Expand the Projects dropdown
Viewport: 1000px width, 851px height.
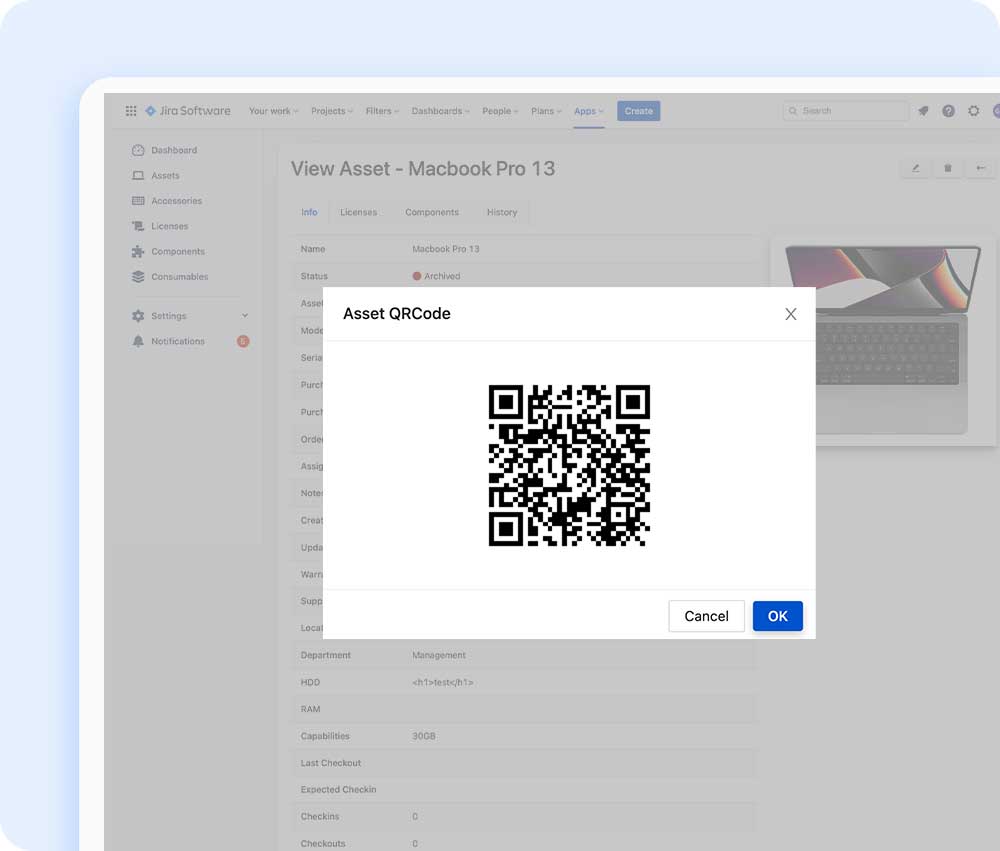(332, 111)
